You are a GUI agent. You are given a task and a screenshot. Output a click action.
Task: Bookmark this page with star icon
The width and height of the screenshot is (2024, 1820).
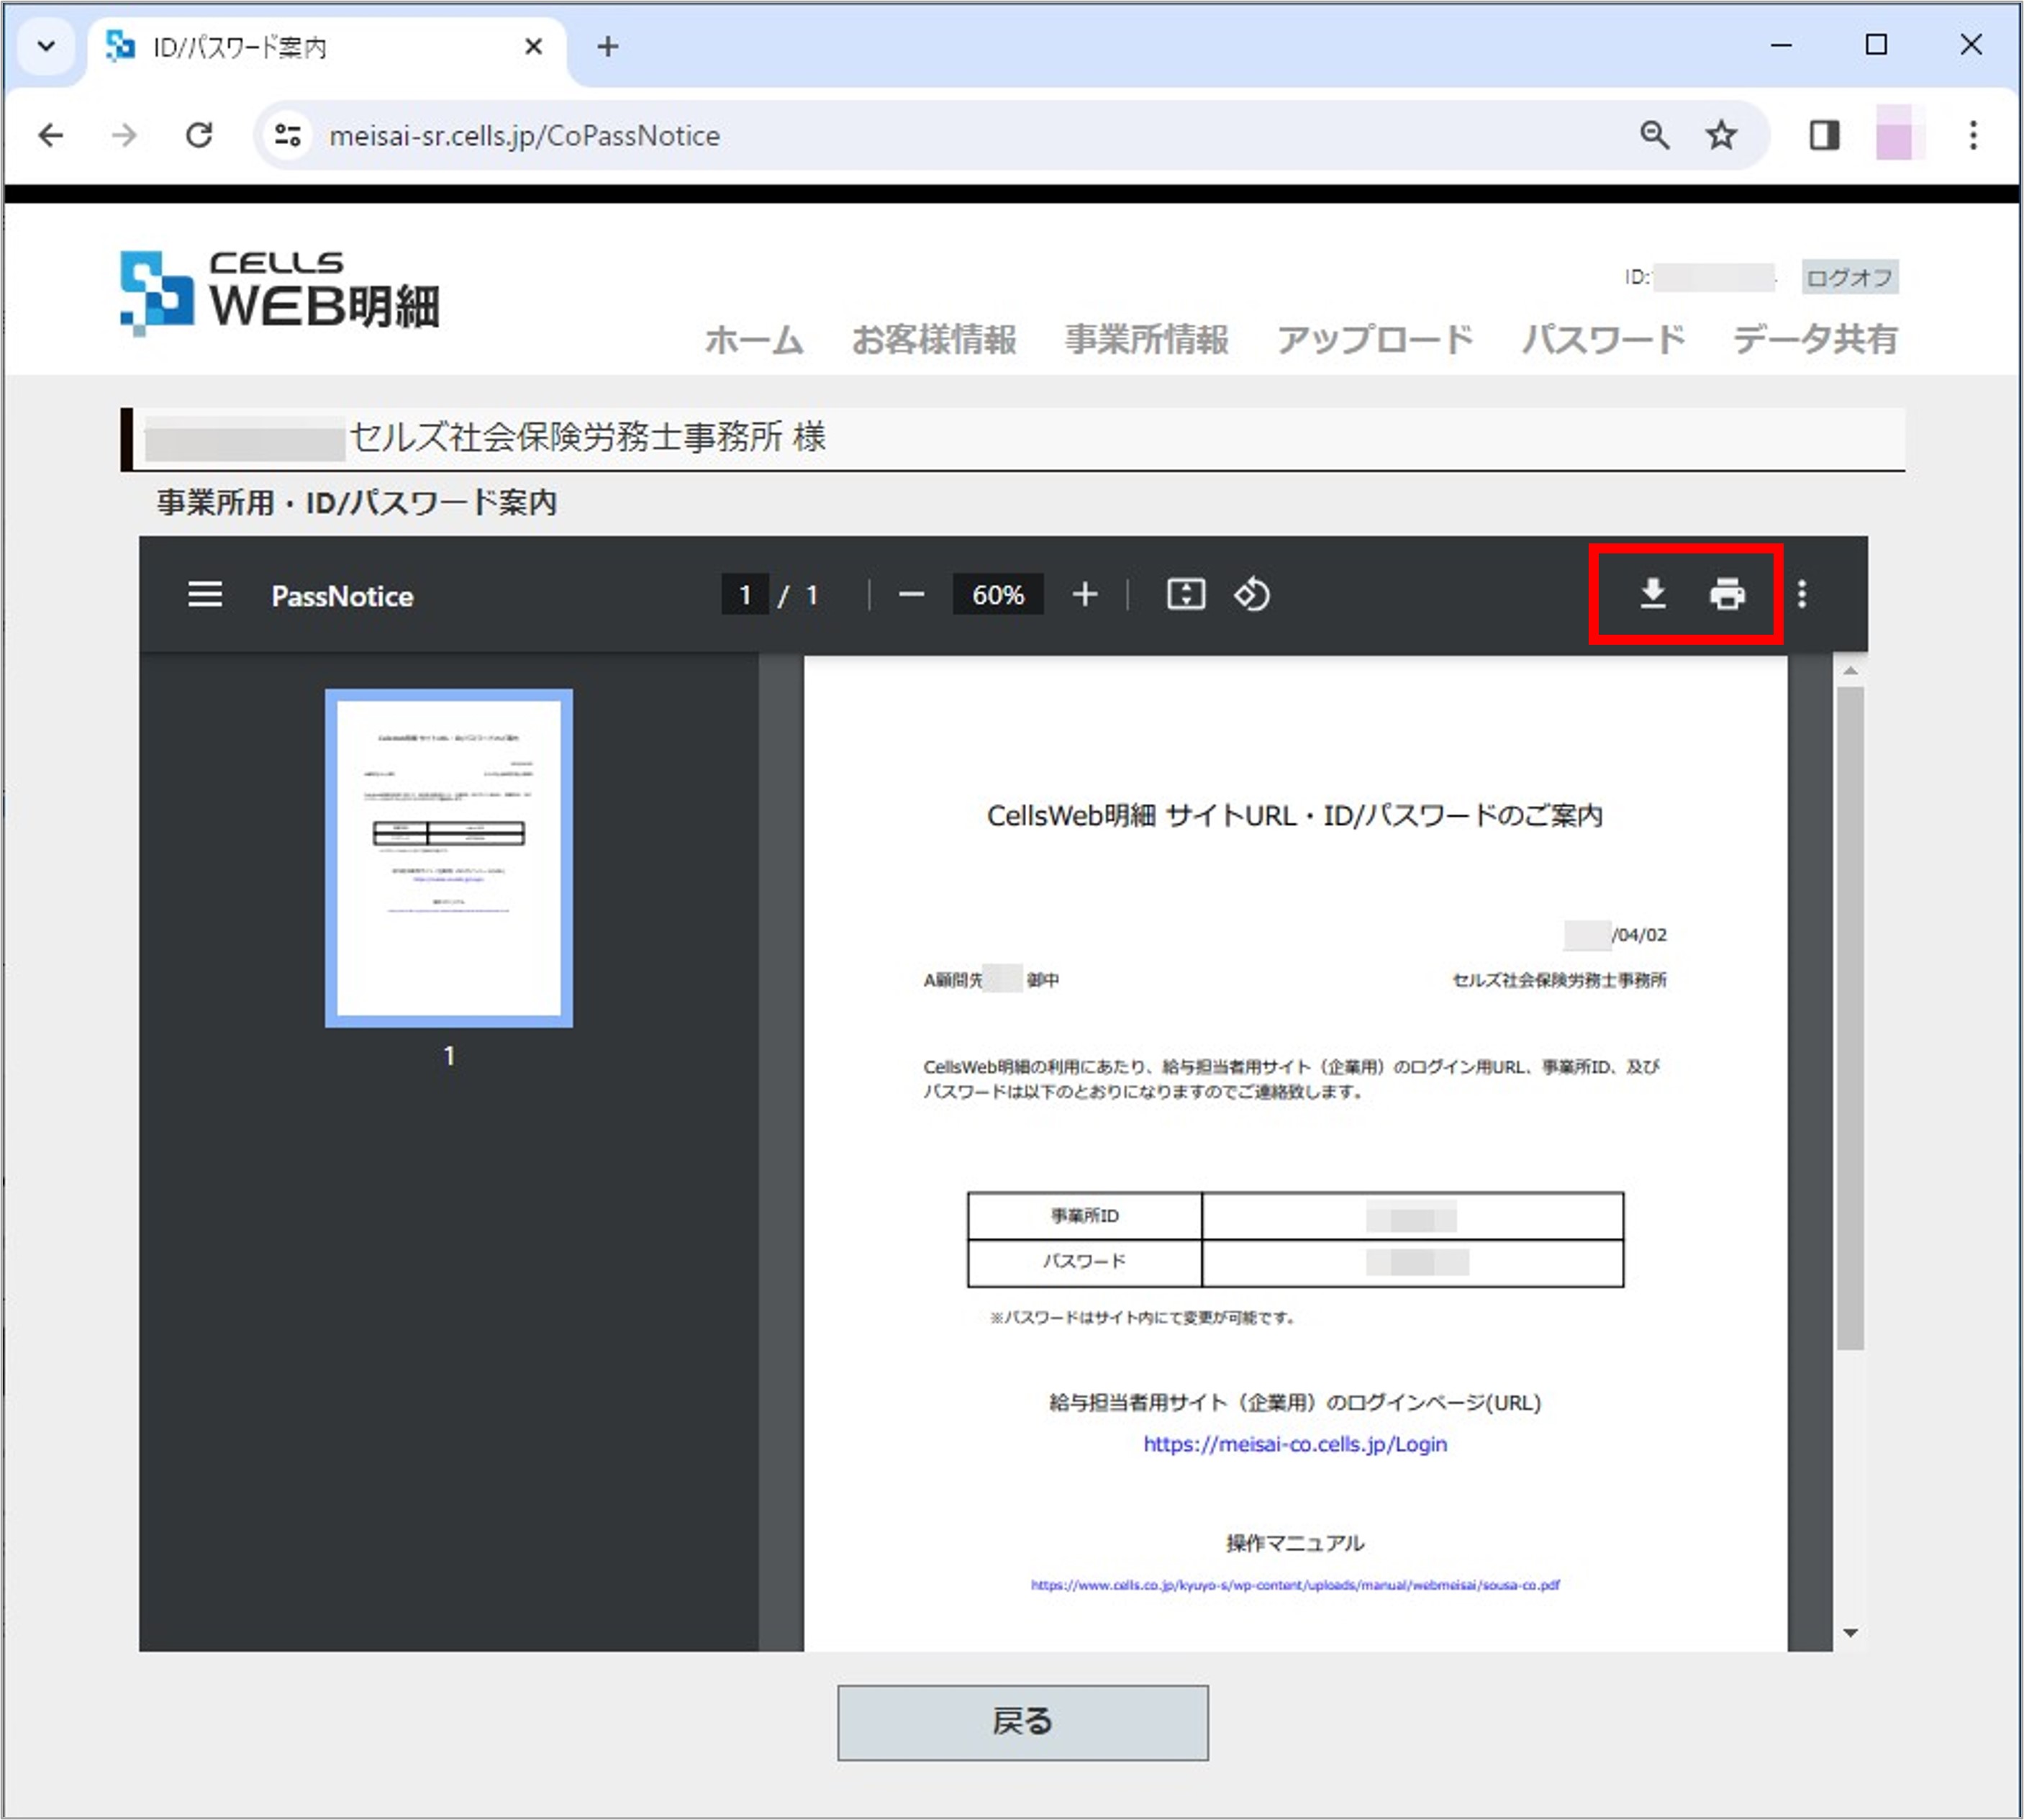click(x=1721, y=134)
